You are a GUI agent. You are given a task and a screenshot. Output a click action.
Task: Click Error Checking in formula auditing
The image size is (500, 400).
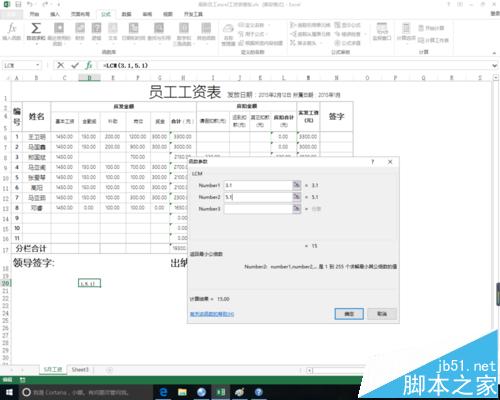coord(348,34)
